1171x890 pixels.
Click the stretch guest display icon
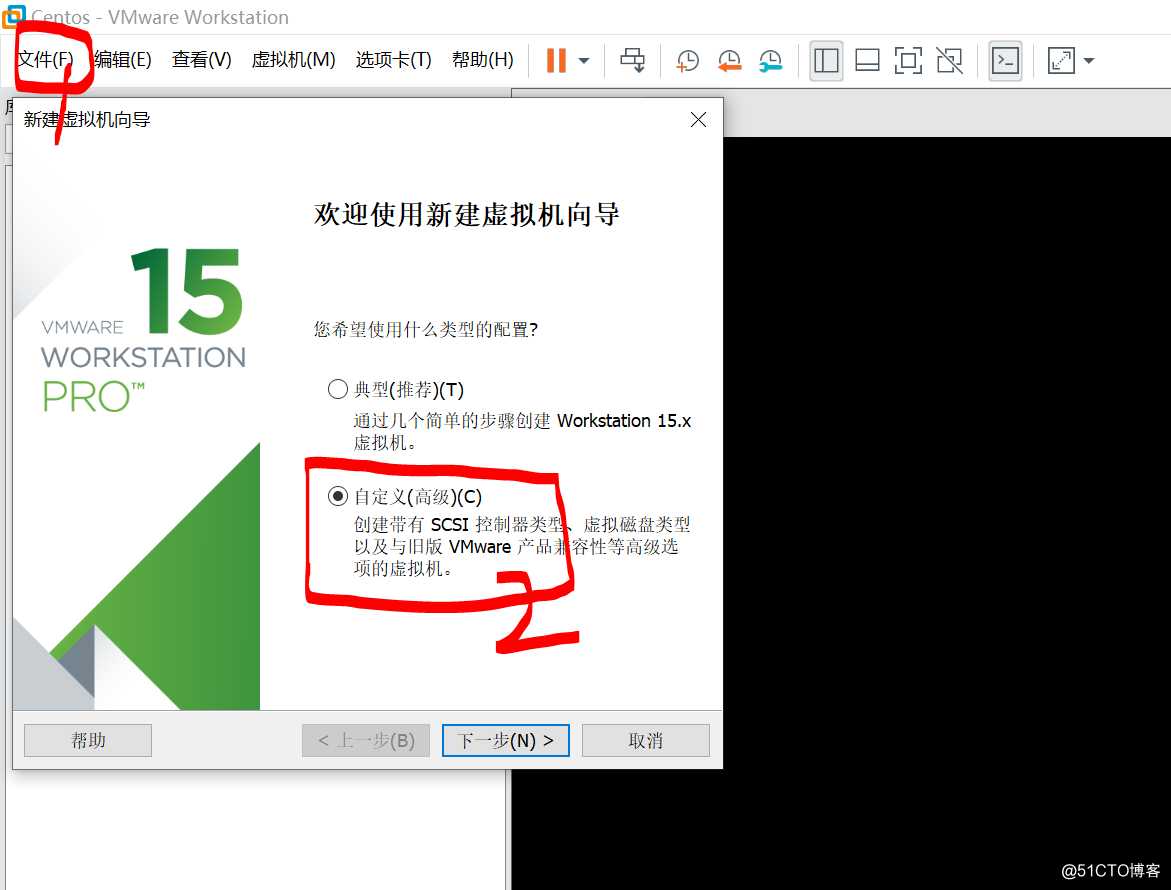point(1061,60)
